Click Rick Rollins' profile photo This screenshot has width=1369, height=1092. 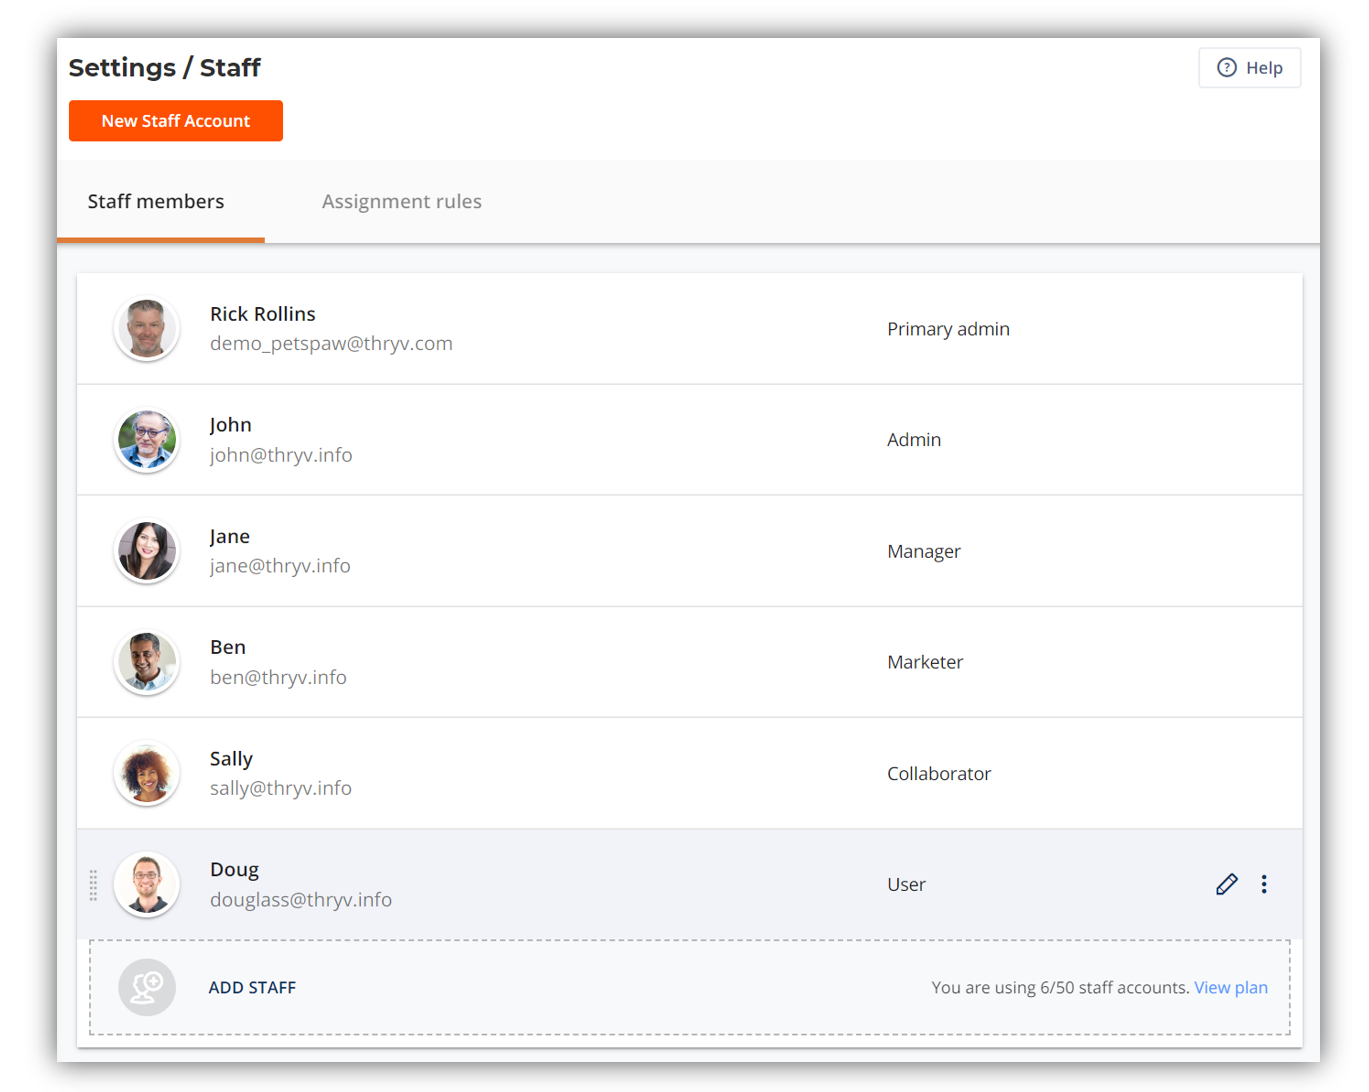click(147, 329)
